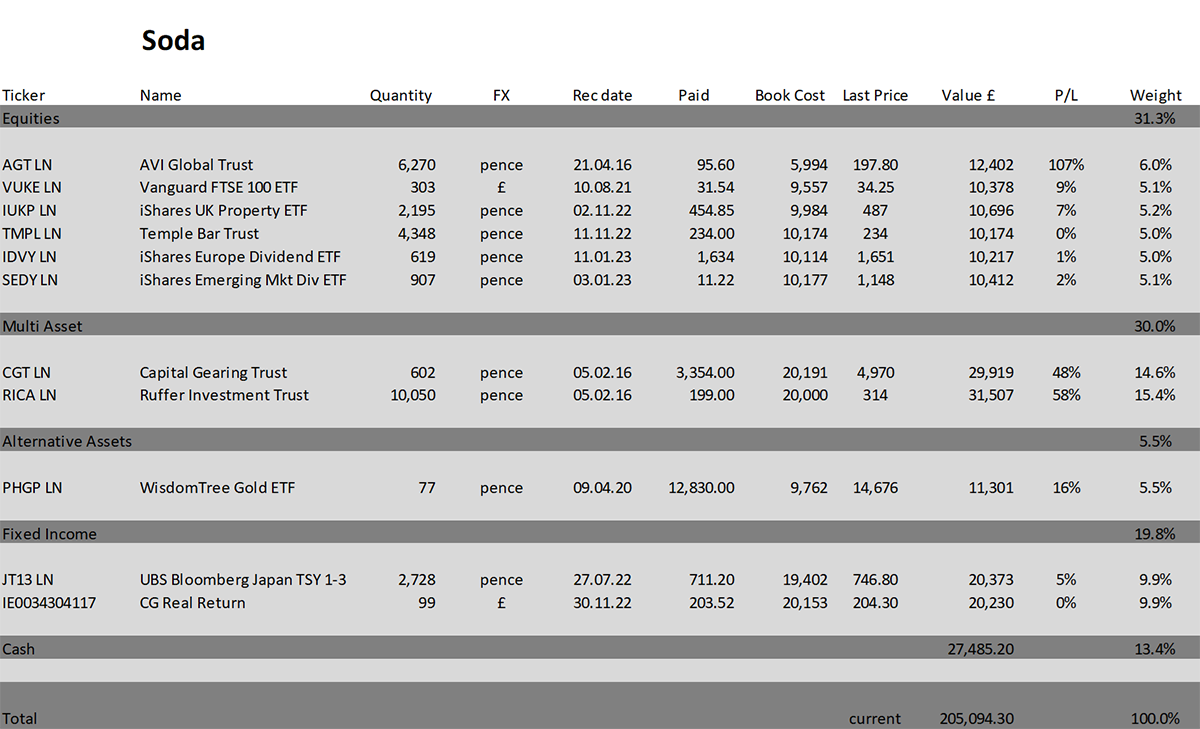Select iShares Europe Dividend ETF name
This screenshot has width=1200, height=729.
240,257
